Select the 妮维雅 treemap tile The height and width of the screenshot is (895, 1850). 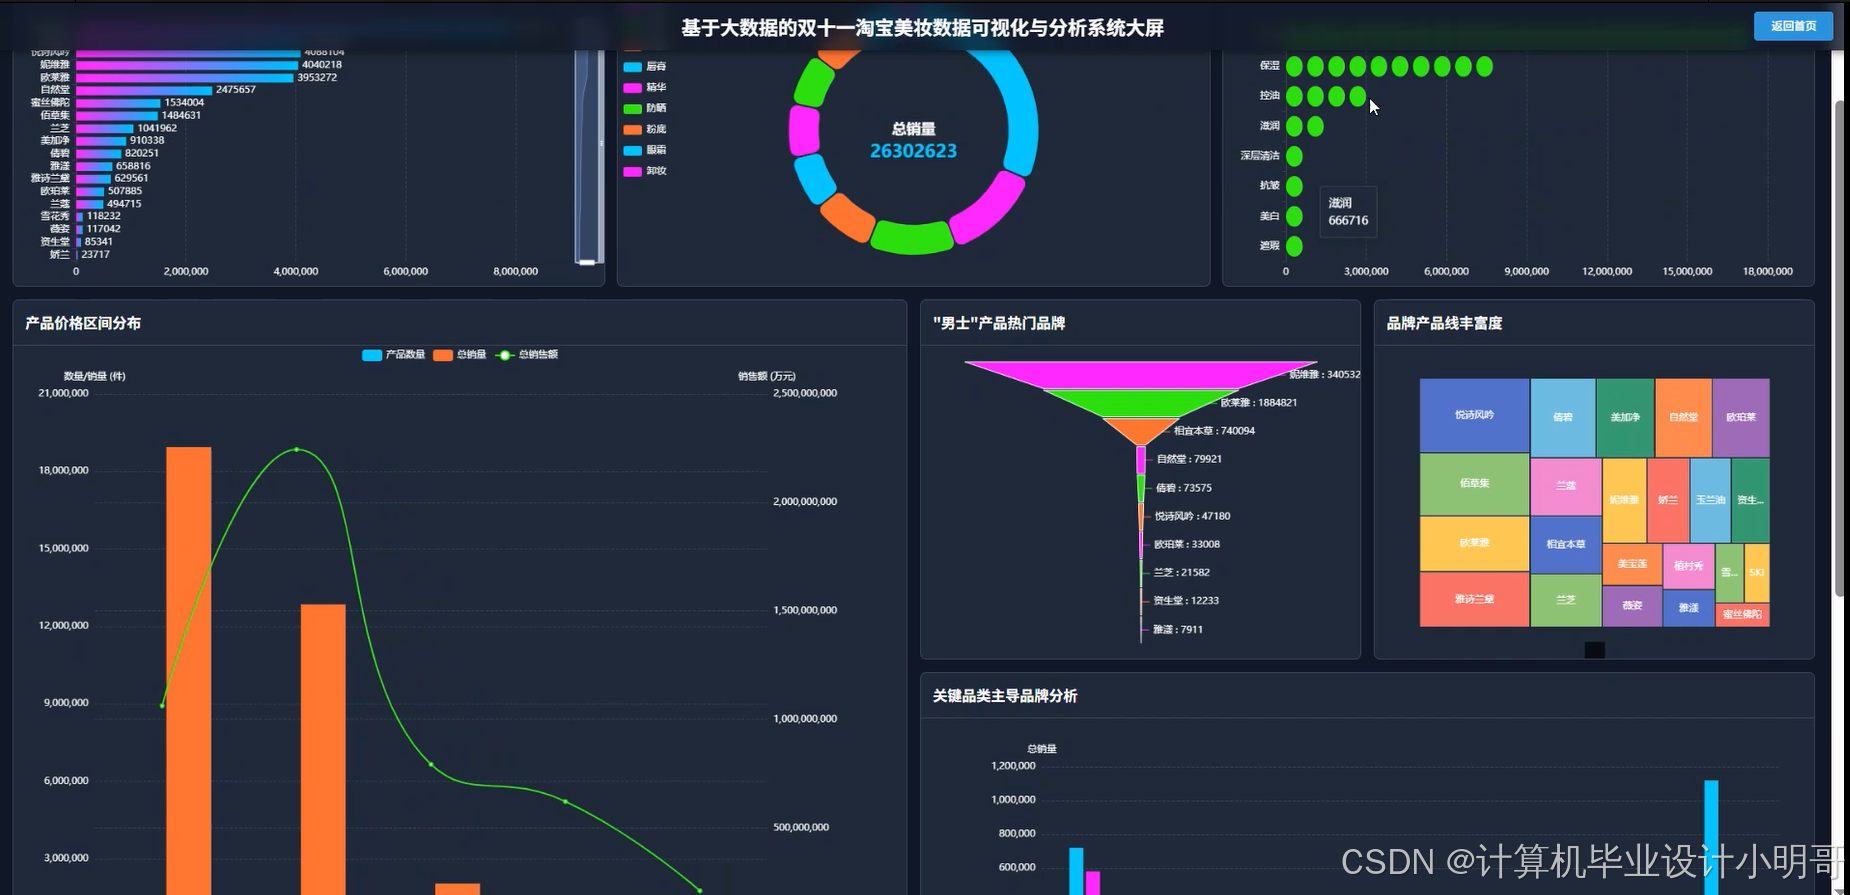pyautogui.click(x=1624, y=500)
